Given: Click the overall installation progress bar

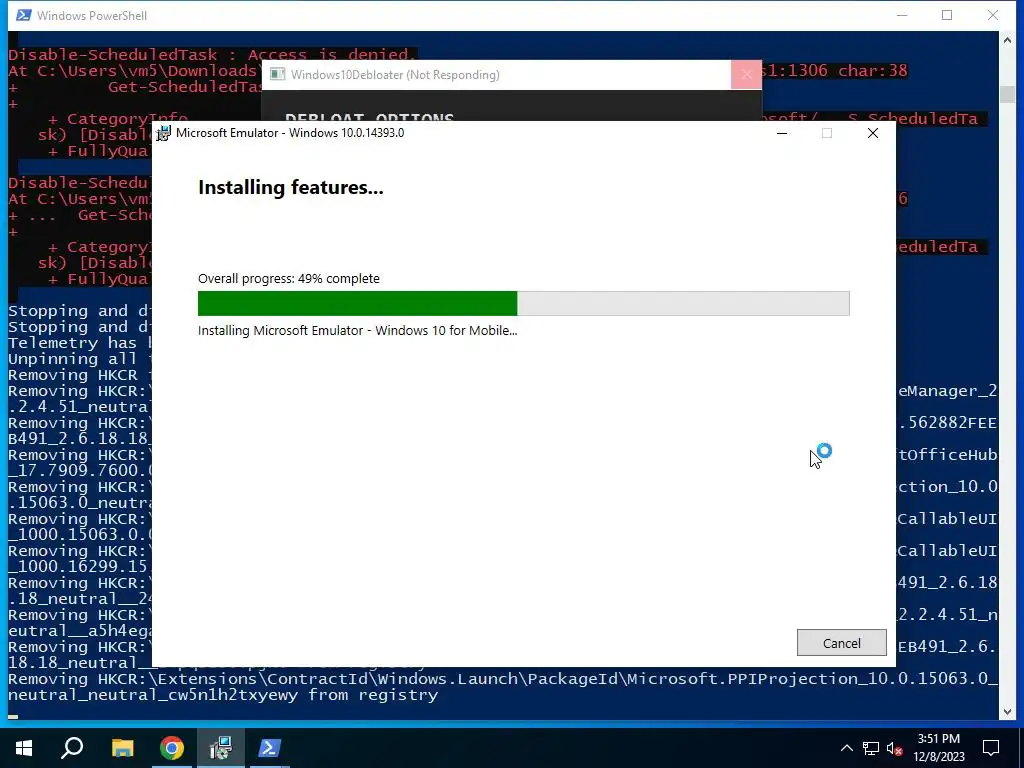Looking at the screenshot, I should [x=523, y=304].
